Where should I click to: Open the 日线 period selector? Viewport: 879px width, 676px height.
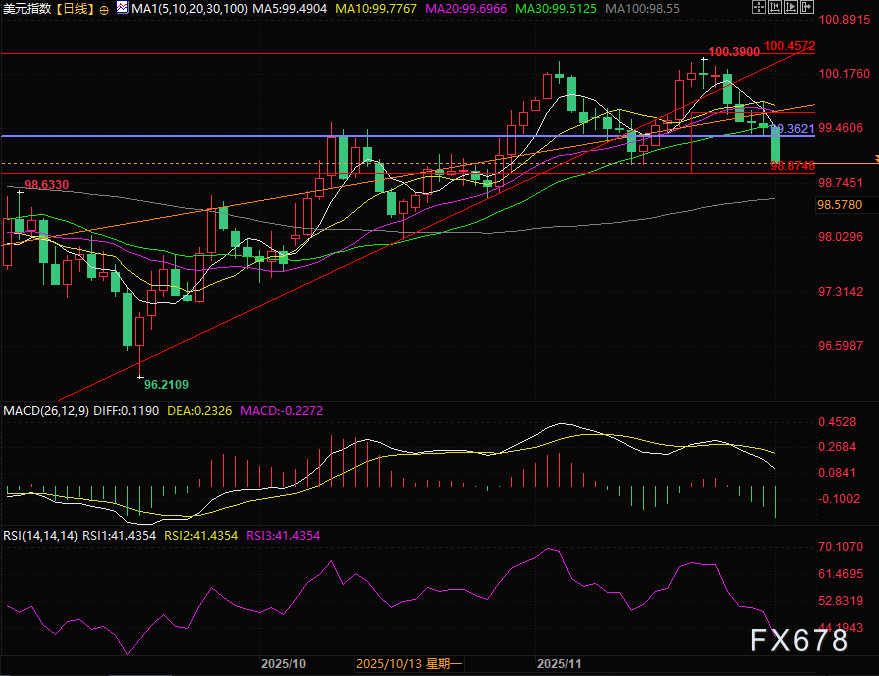pos(73,9)
